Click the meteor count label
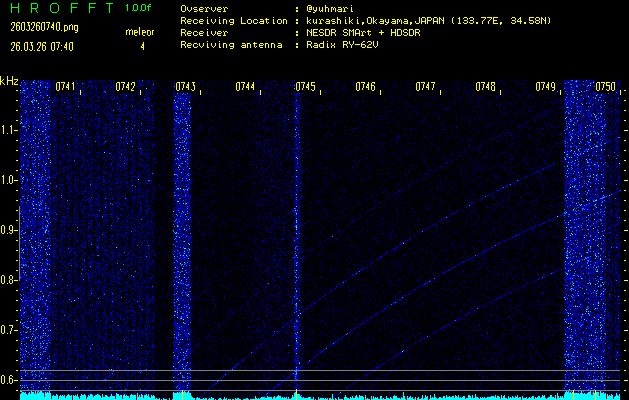The width and height of the screenshot is (629, 400). 140,32
